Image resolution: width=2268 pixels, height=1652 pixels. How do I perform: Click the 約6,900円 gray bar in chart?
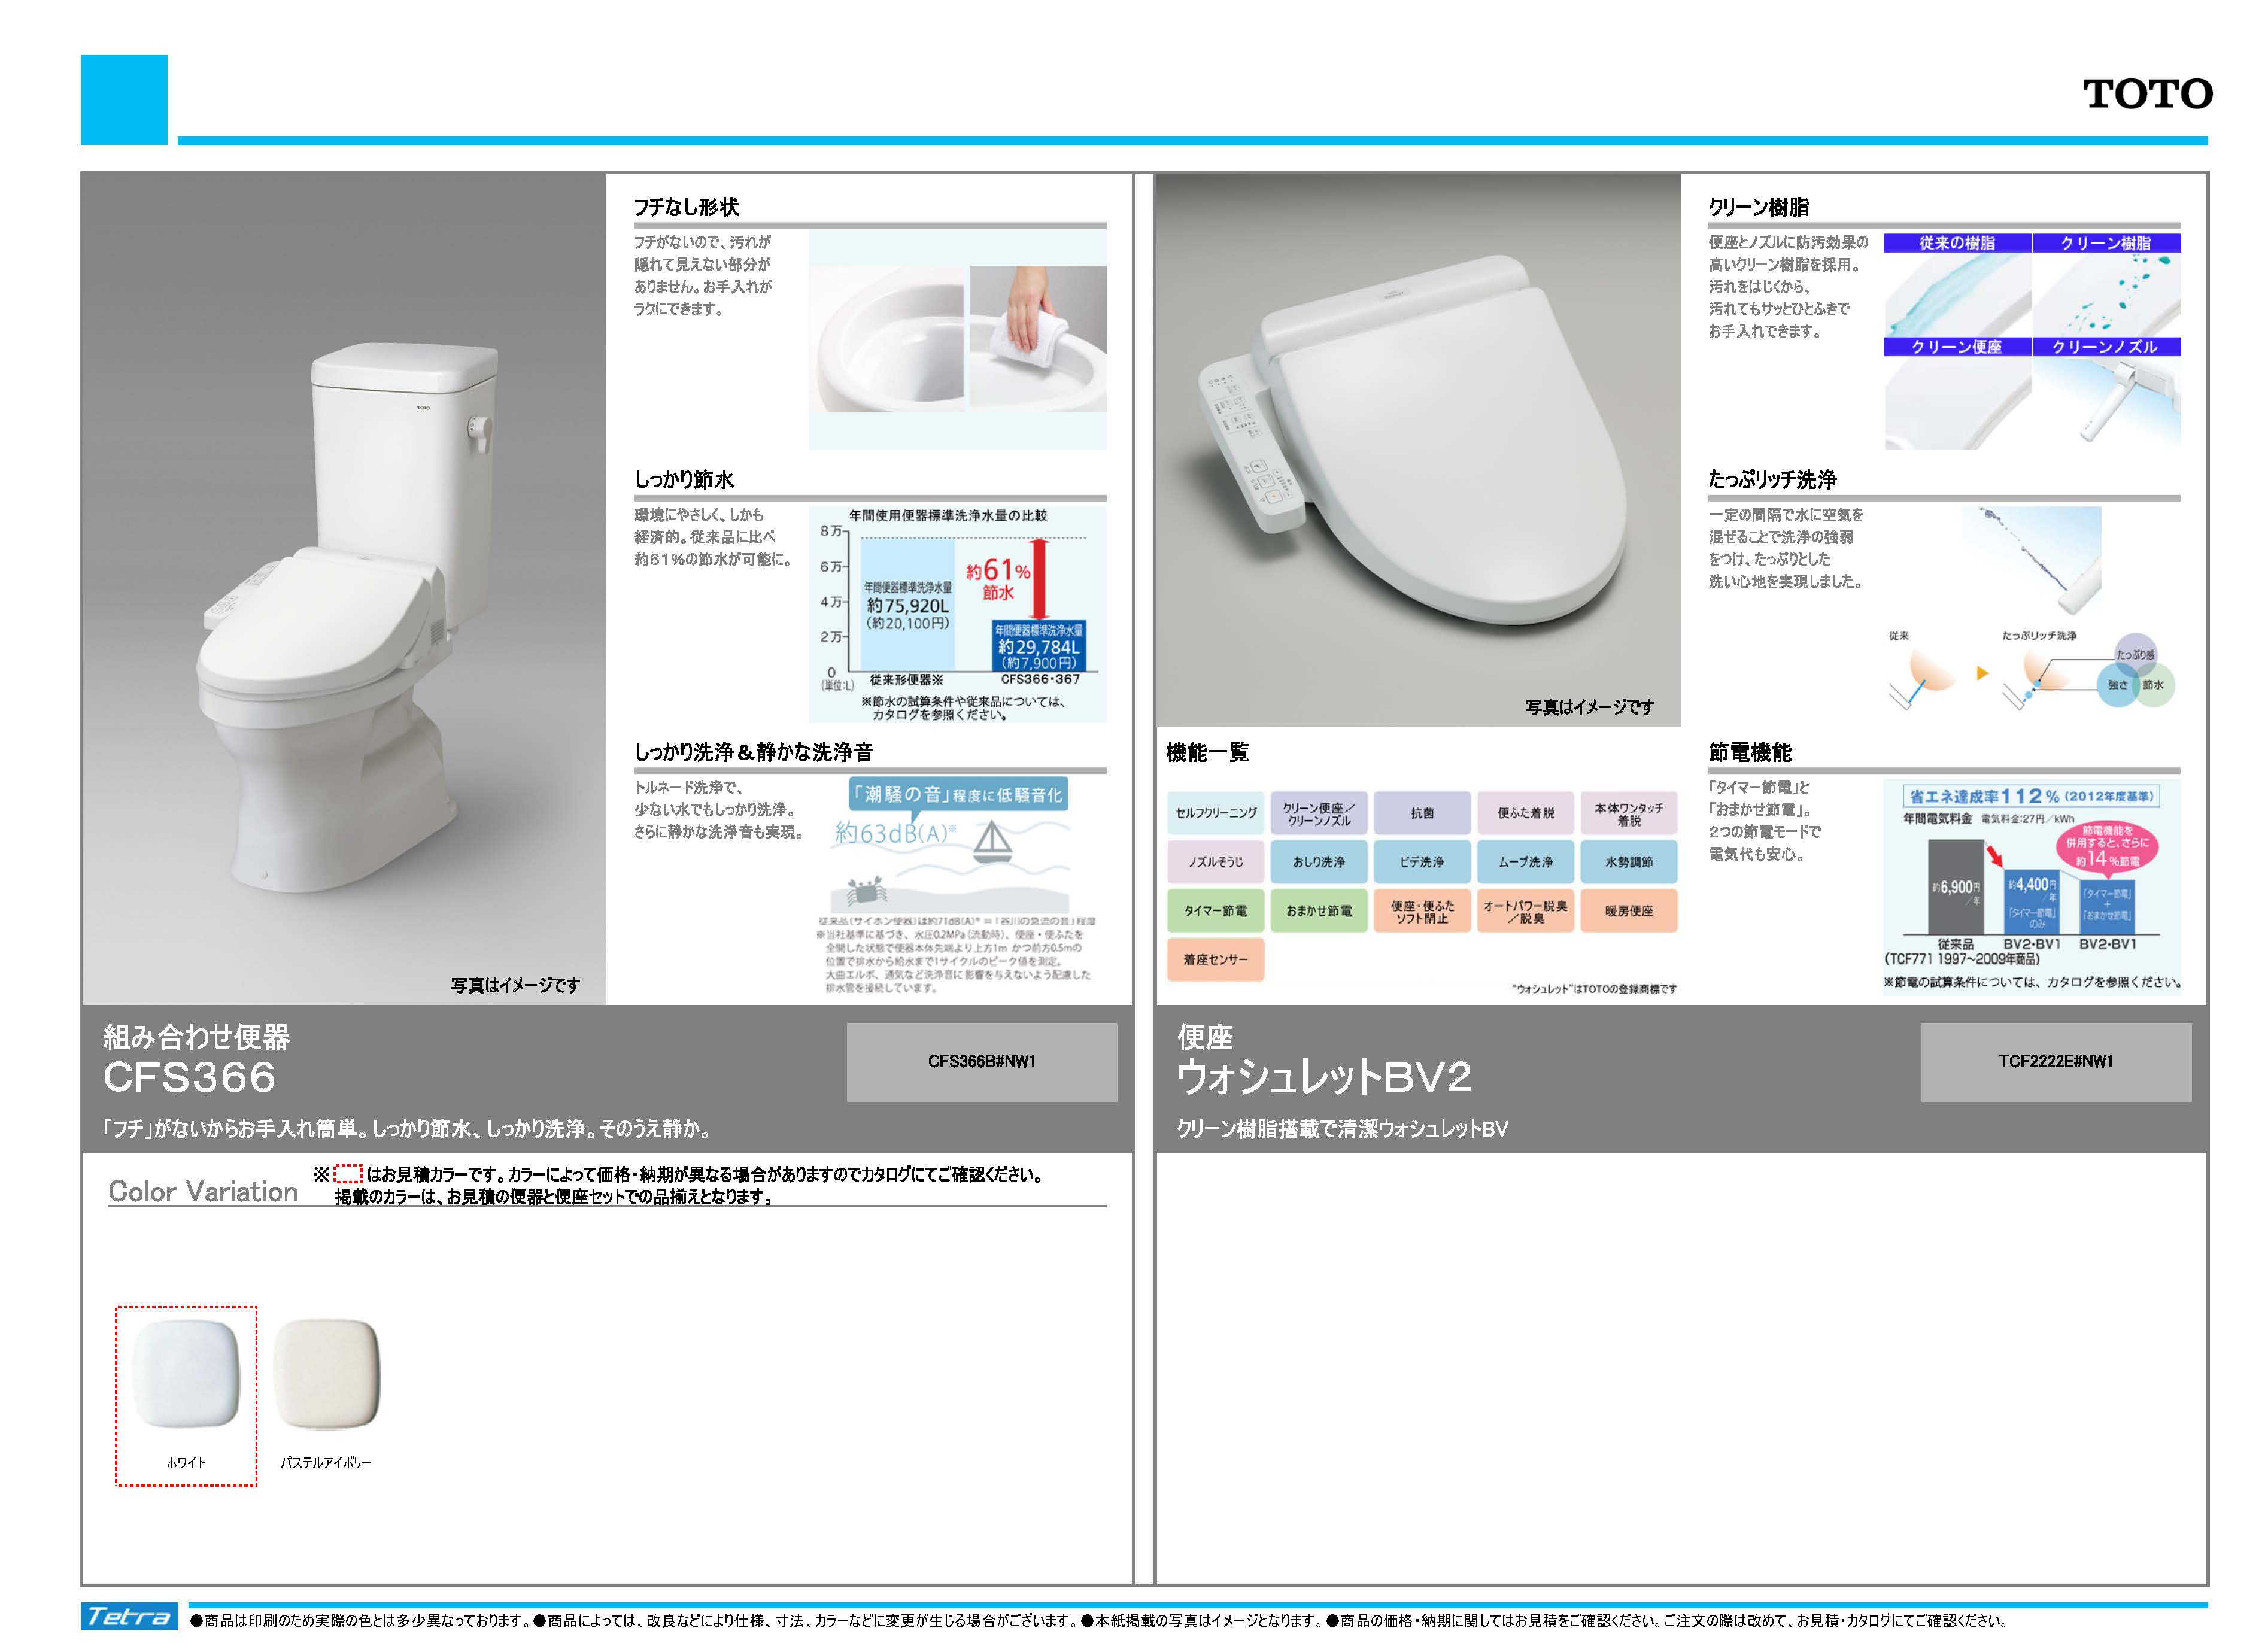(1956, 887)
